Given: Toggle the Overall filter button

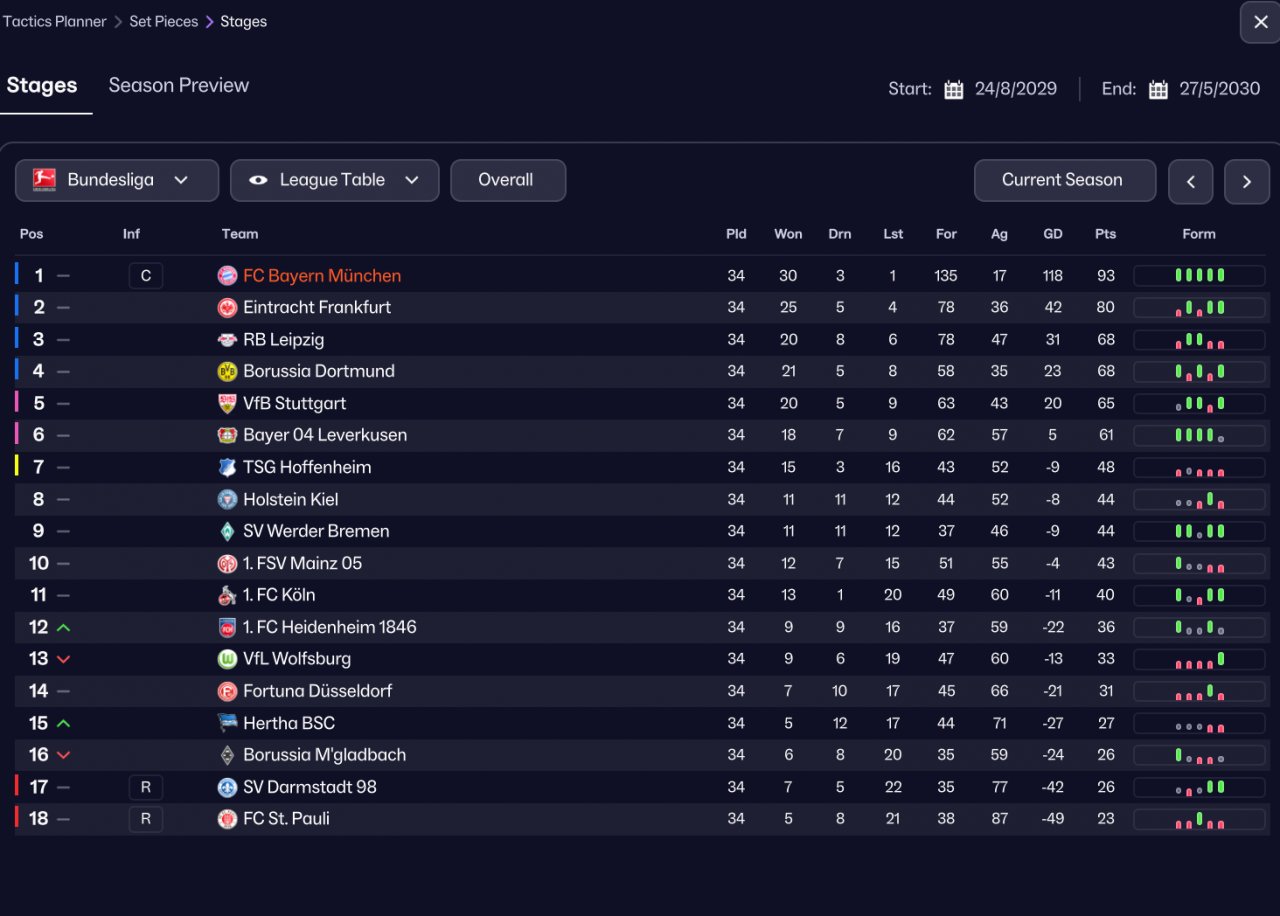Looking at the screenshot, I should tap(507, 180).
